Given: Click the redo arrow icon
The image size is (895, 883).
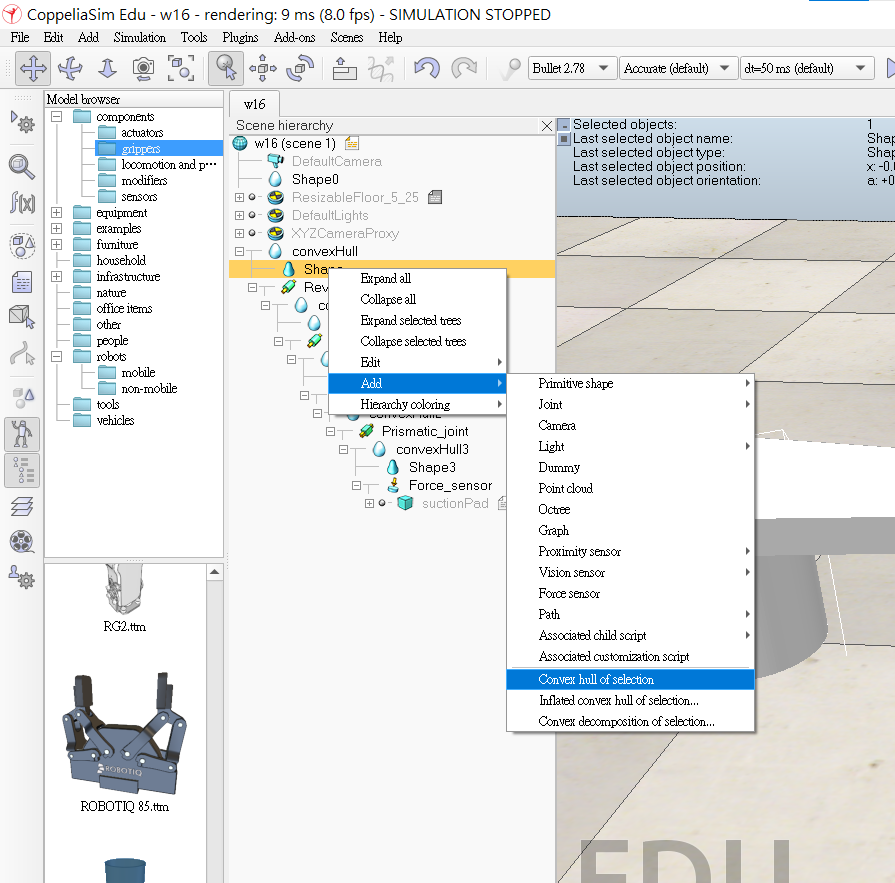Looking at the screenshot, I should point(464,68).
